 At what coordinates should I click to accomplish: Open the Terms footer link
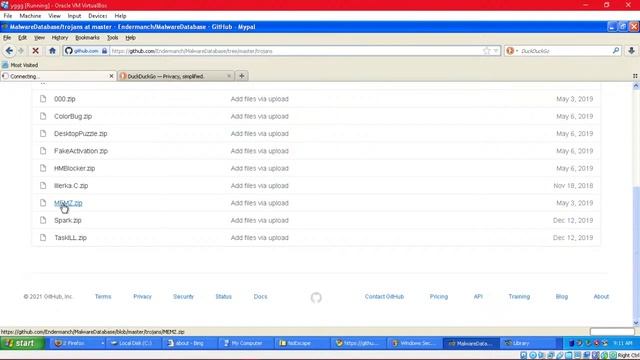pos(103,297)
